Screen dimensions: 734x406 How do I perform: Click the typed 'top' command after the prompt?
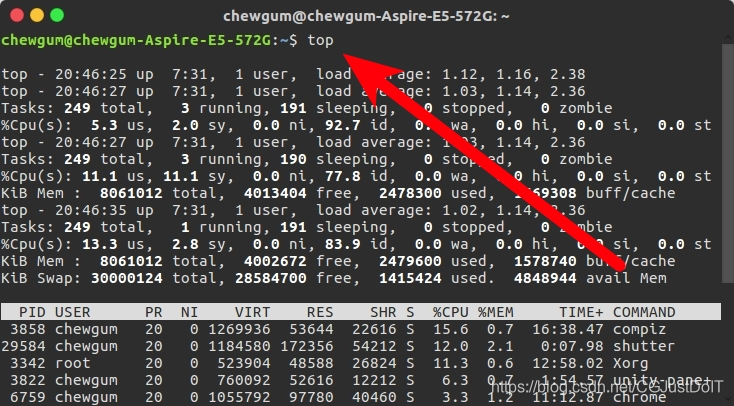pos(320,41)
